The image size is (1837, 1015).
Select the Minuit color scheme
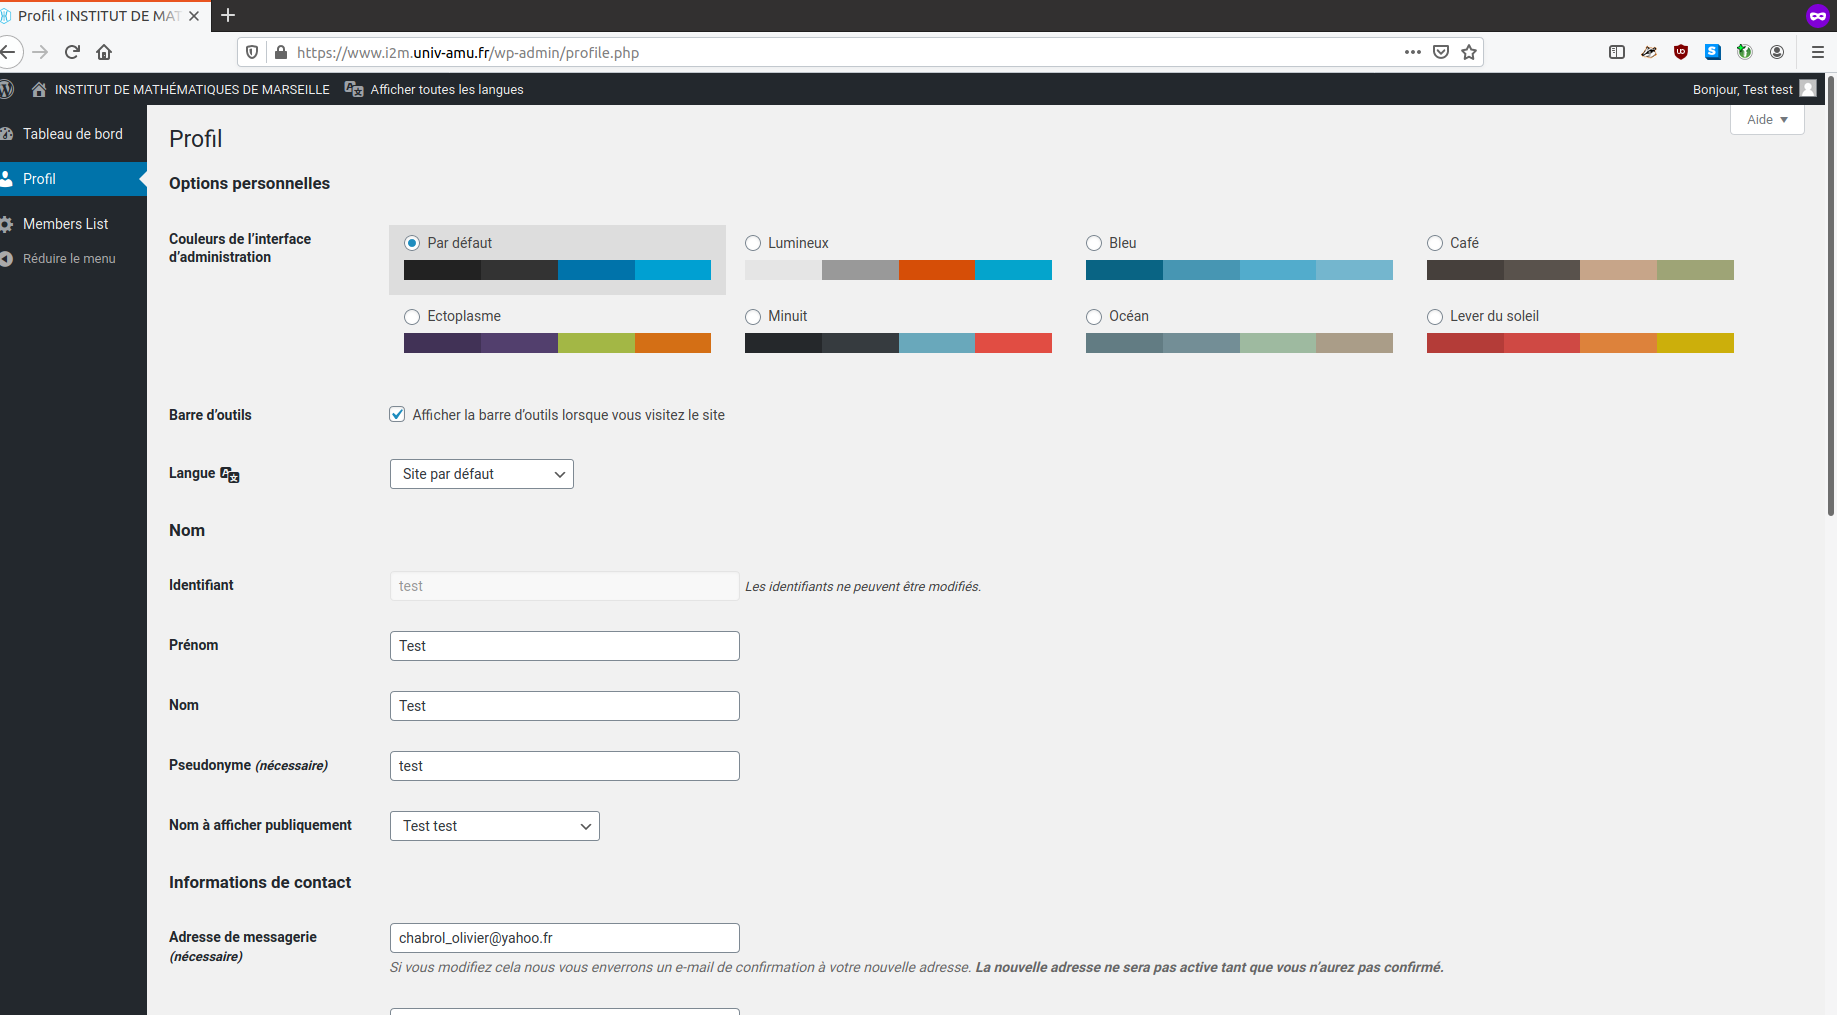[753, 316]
